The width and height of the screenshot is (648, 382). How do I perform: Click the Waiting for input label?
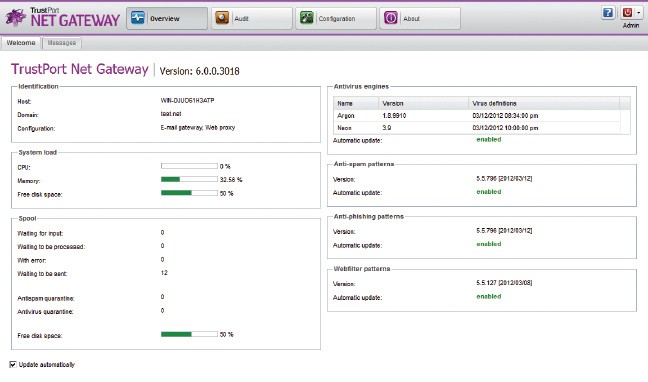(x=40, y=233)
